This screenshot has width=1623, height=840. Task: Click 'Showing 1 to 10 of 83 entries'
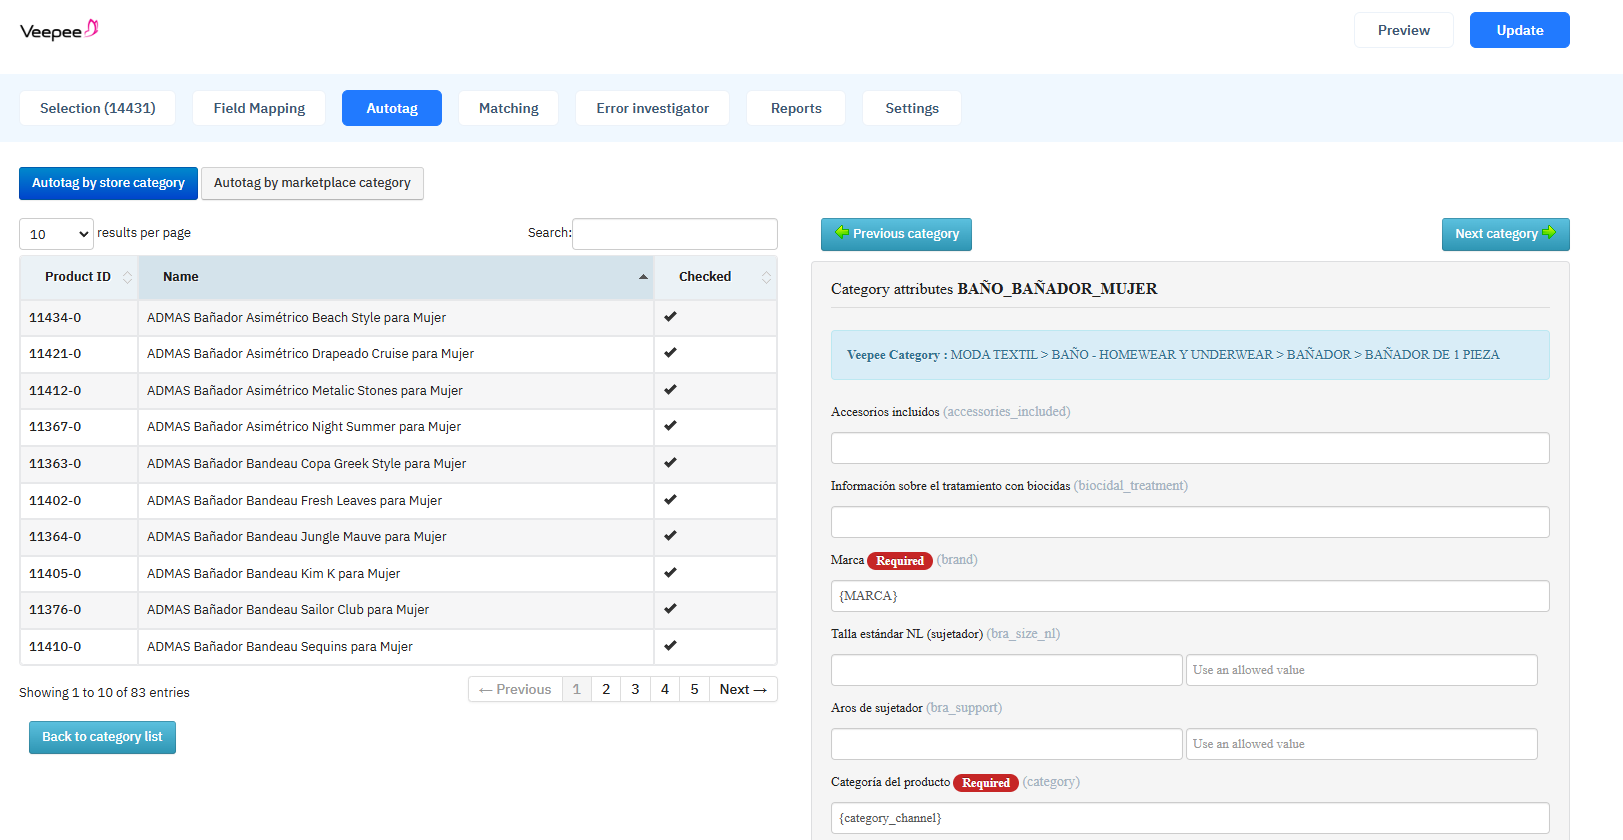104,693
